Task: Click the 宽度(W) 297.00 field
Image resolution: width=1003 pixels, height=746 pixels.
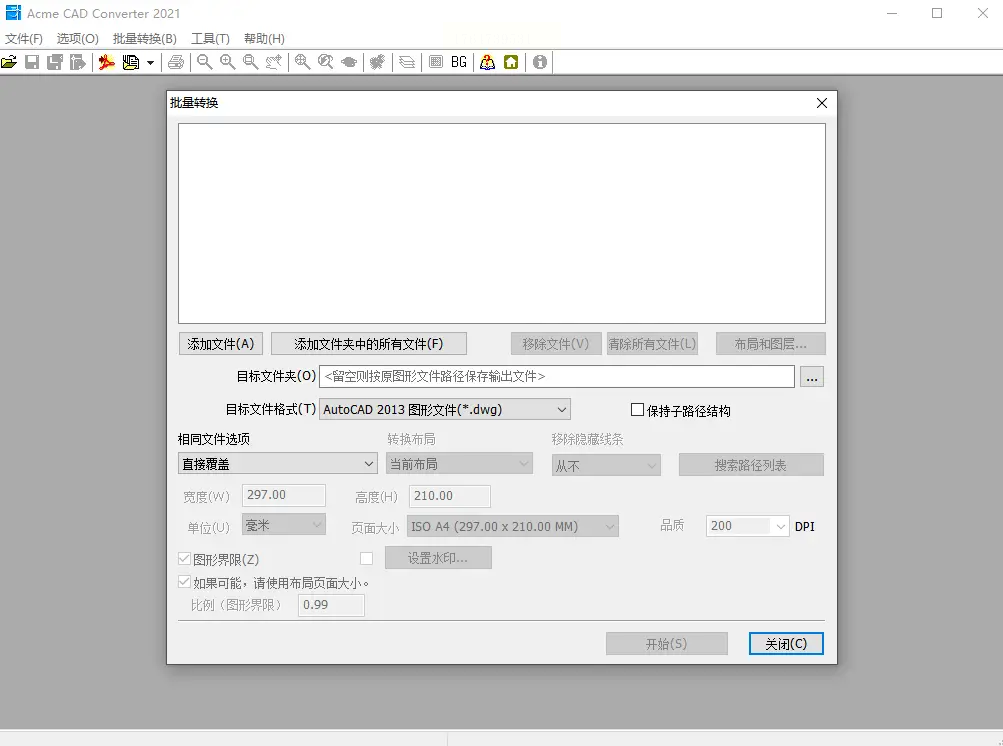Action: coord(284,495)
